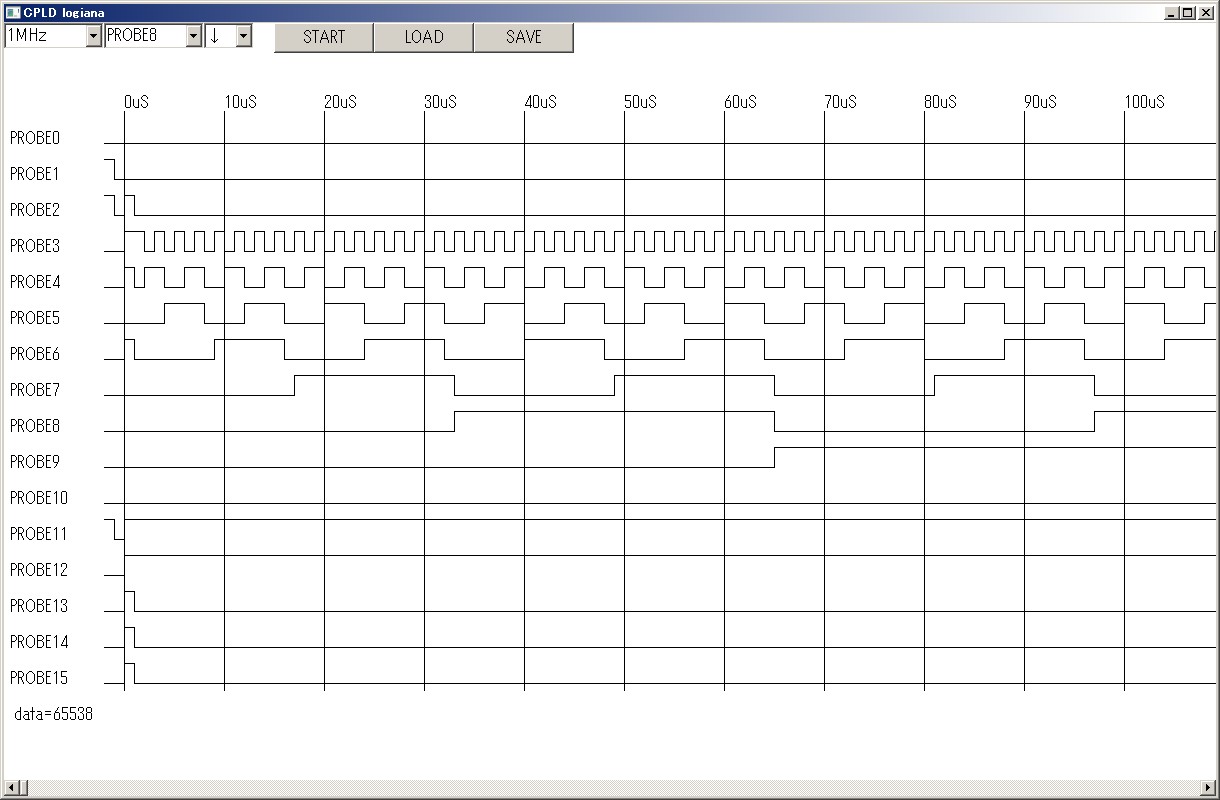Click the SAVE button
The width and height of the screenshot is (1220, 800).
tap(524, 37)
